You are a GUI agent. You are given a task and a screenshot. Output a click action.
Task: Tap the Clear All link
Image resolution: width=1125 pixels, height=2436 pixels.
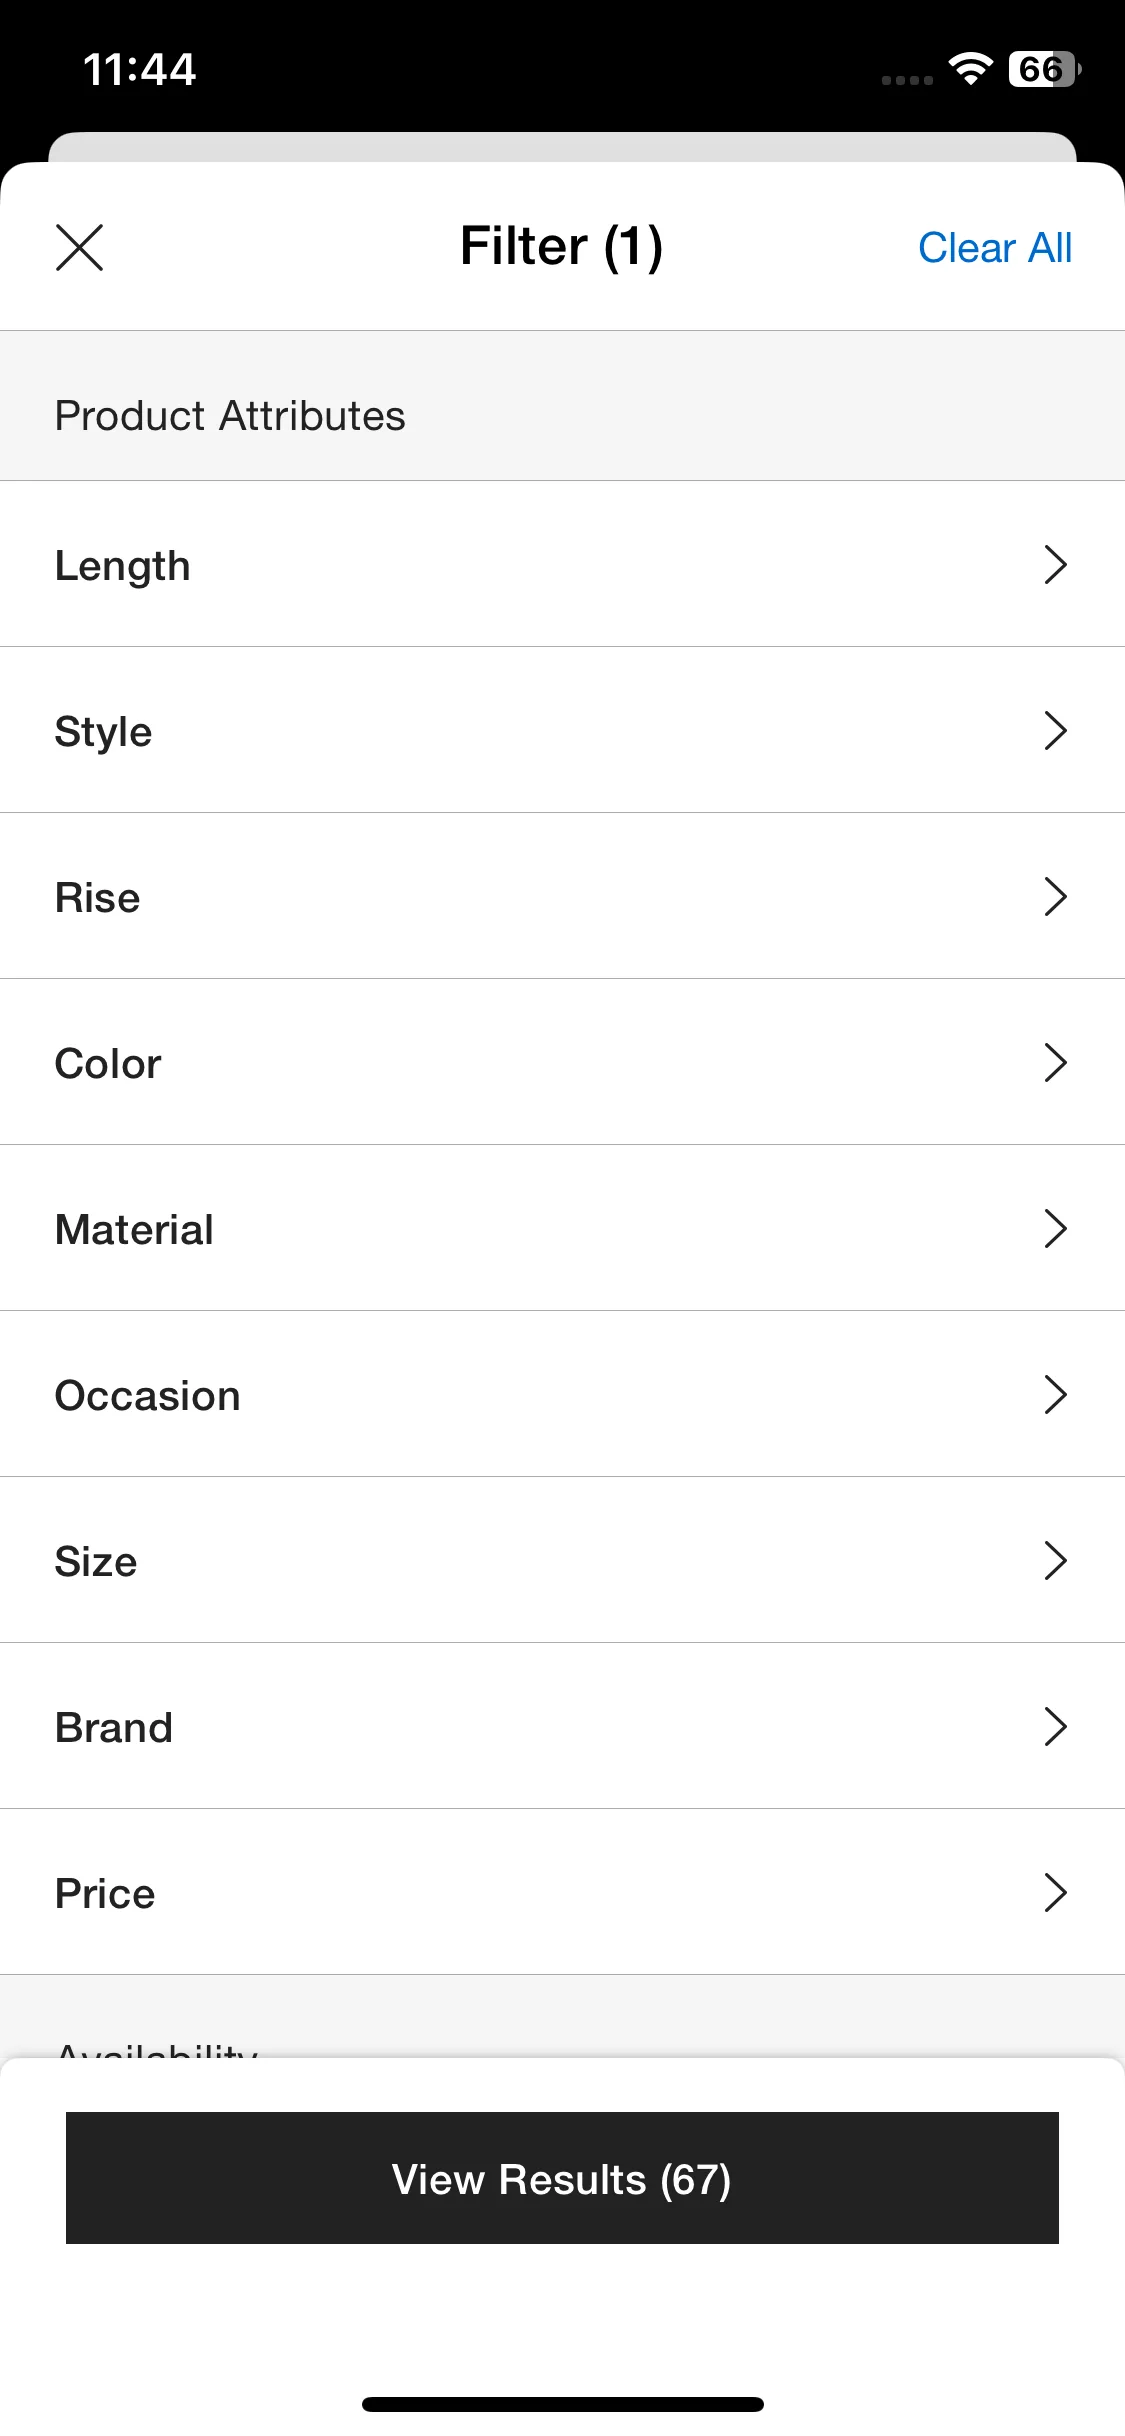(994, 248)
